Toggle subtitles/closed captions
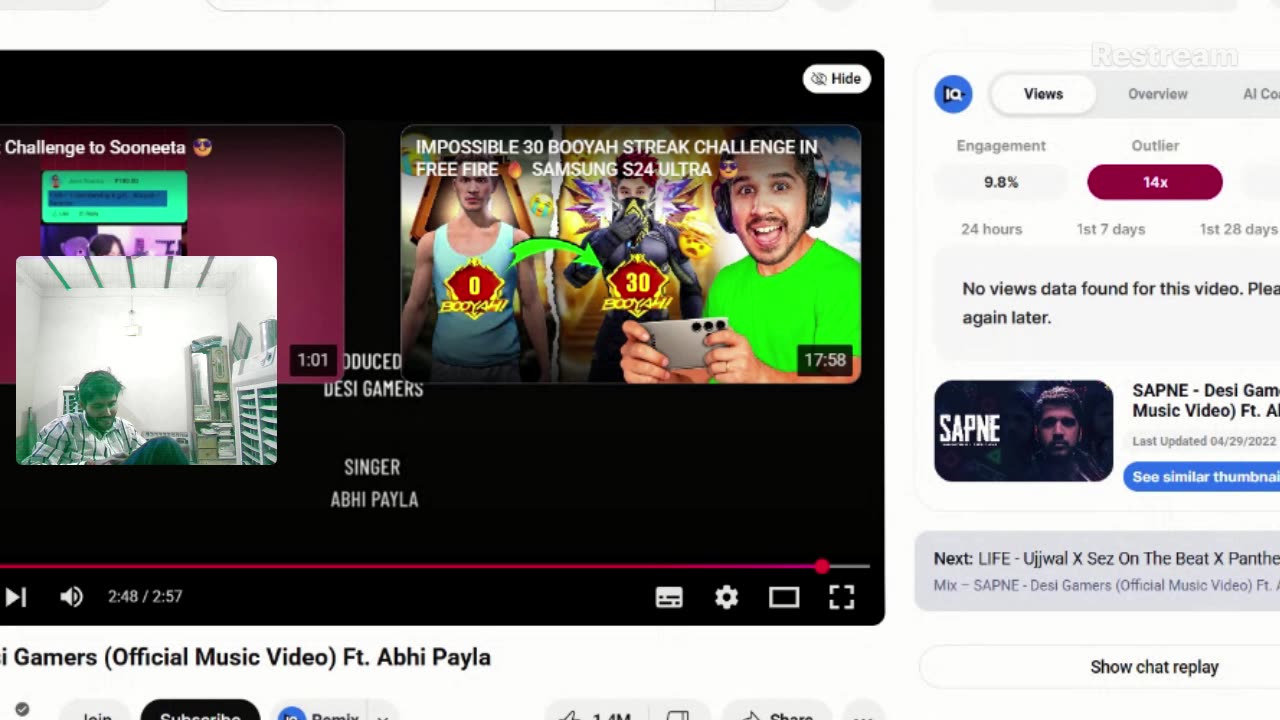This screenshot has width=1280, height=720. [x=669, y=597]
